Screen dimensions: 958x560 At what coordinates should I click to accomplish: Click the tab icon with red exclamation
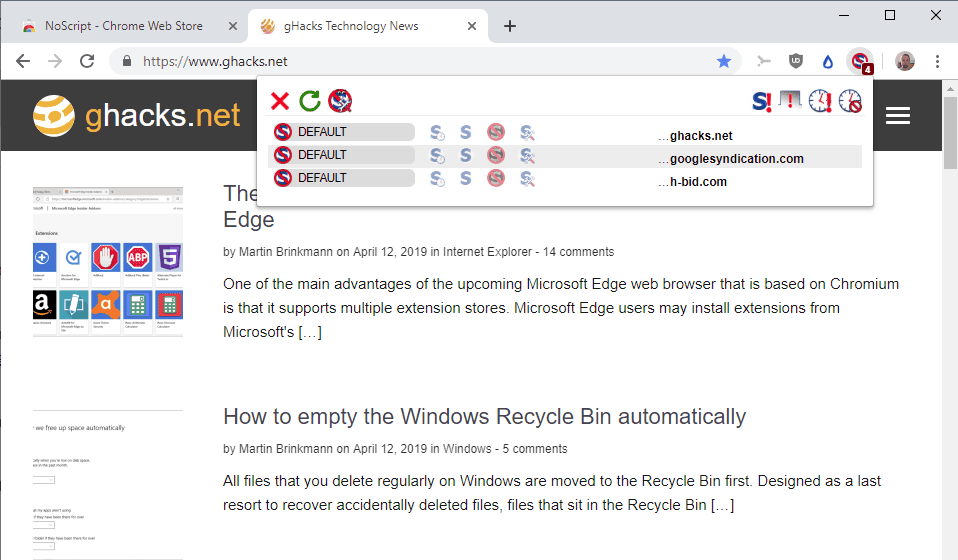coord(791,100)
